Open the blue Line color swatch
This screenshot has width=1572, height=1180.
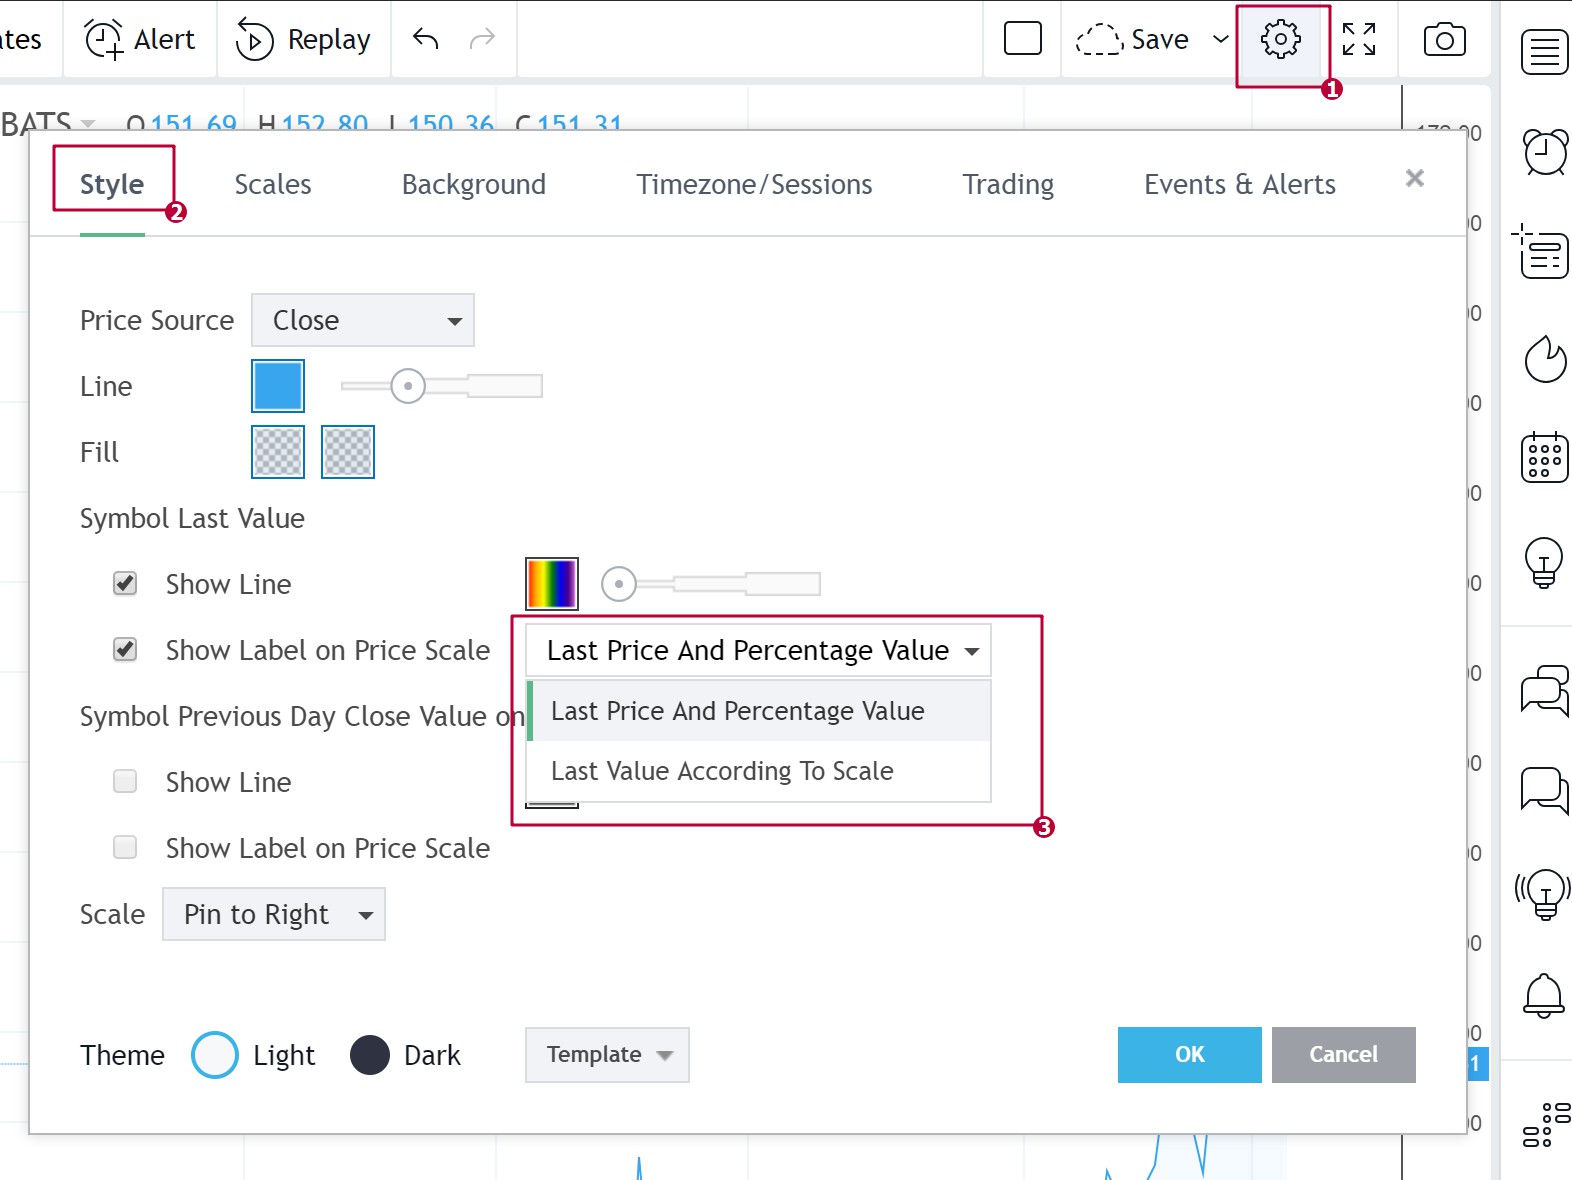[278, 386]
